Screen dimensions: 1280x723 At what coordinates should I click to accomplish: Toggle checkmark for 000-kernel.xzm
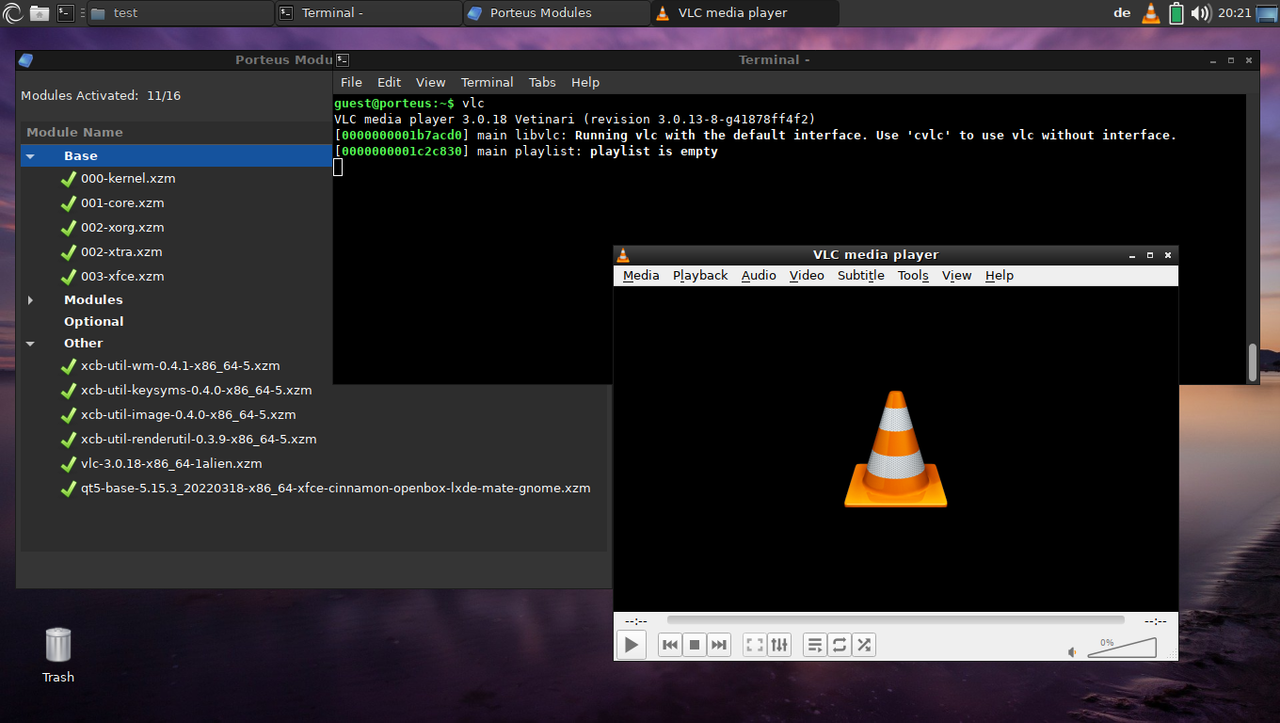tap(68, 179)
